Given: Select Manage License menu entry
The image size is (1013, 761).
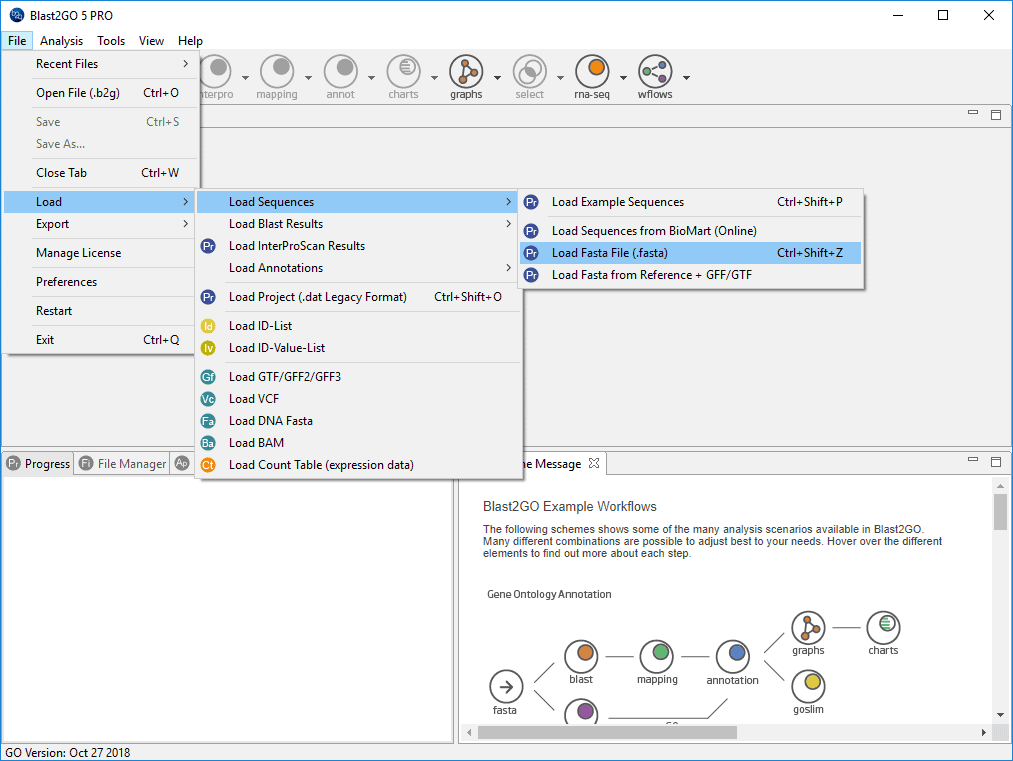Looking at the screenshot, I should (101, 253).
